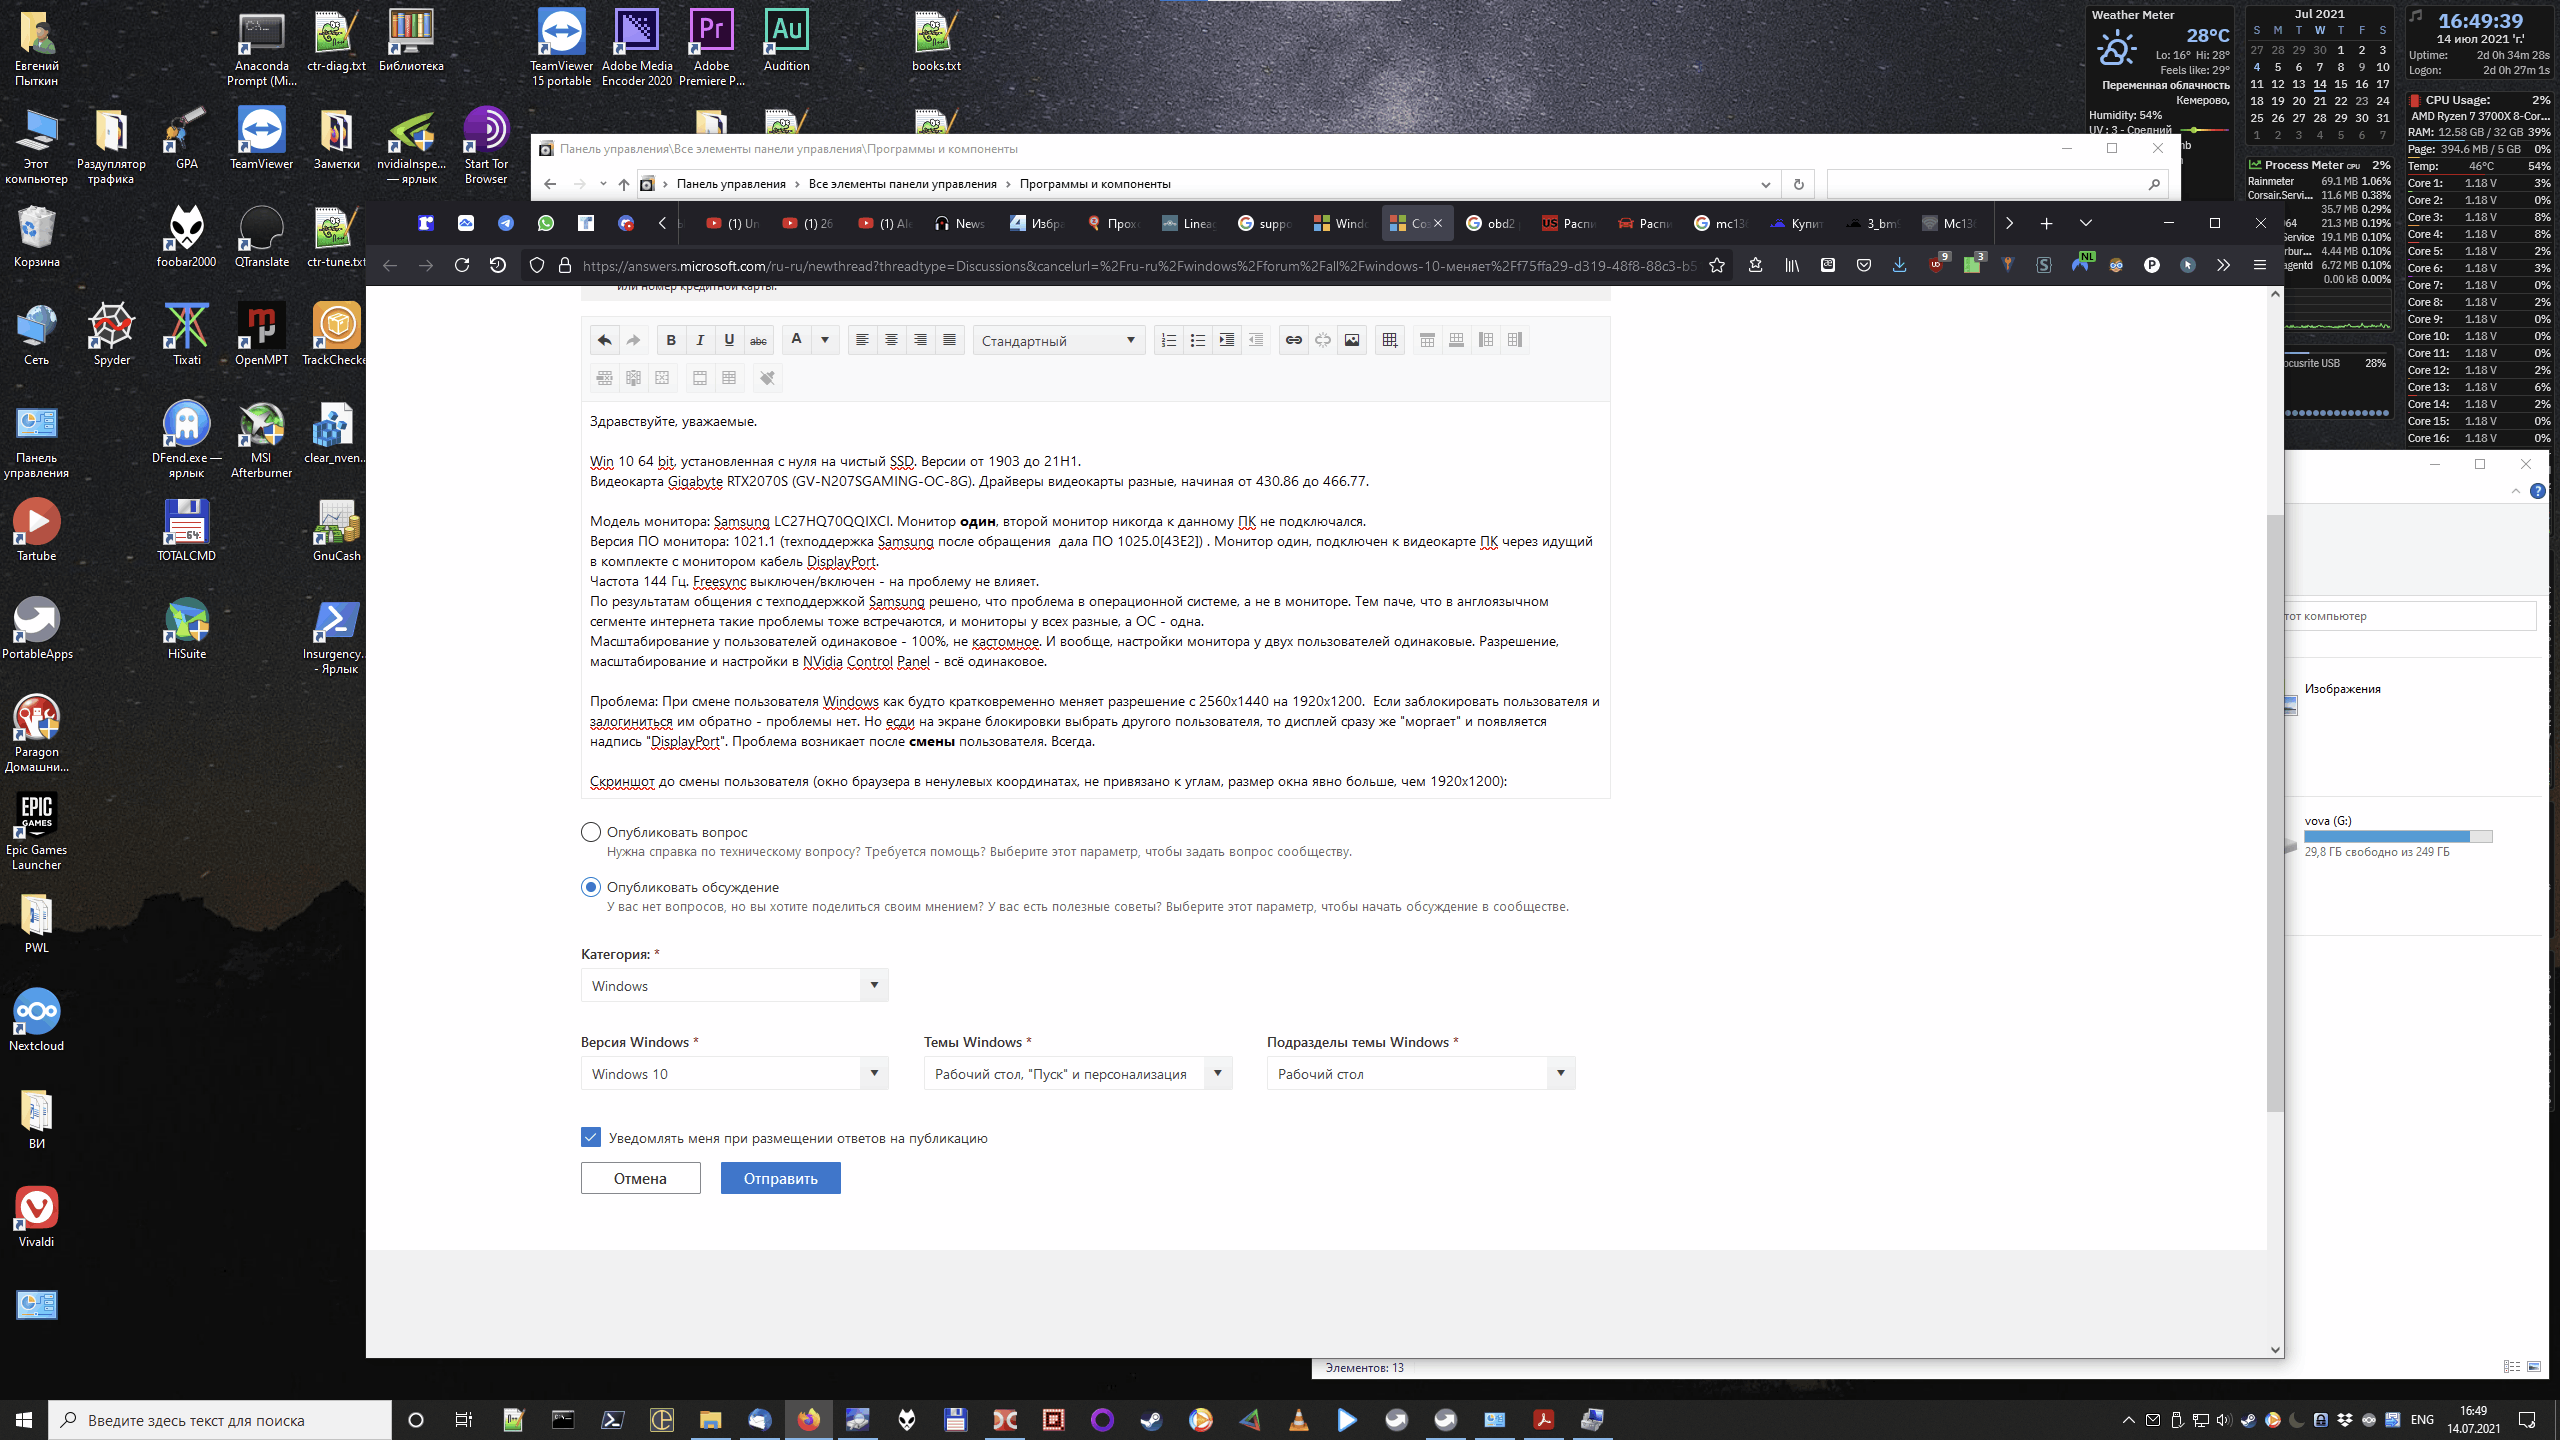
Task: Open MSI Afterburner desktop shortcut
Action: (261, 440)
